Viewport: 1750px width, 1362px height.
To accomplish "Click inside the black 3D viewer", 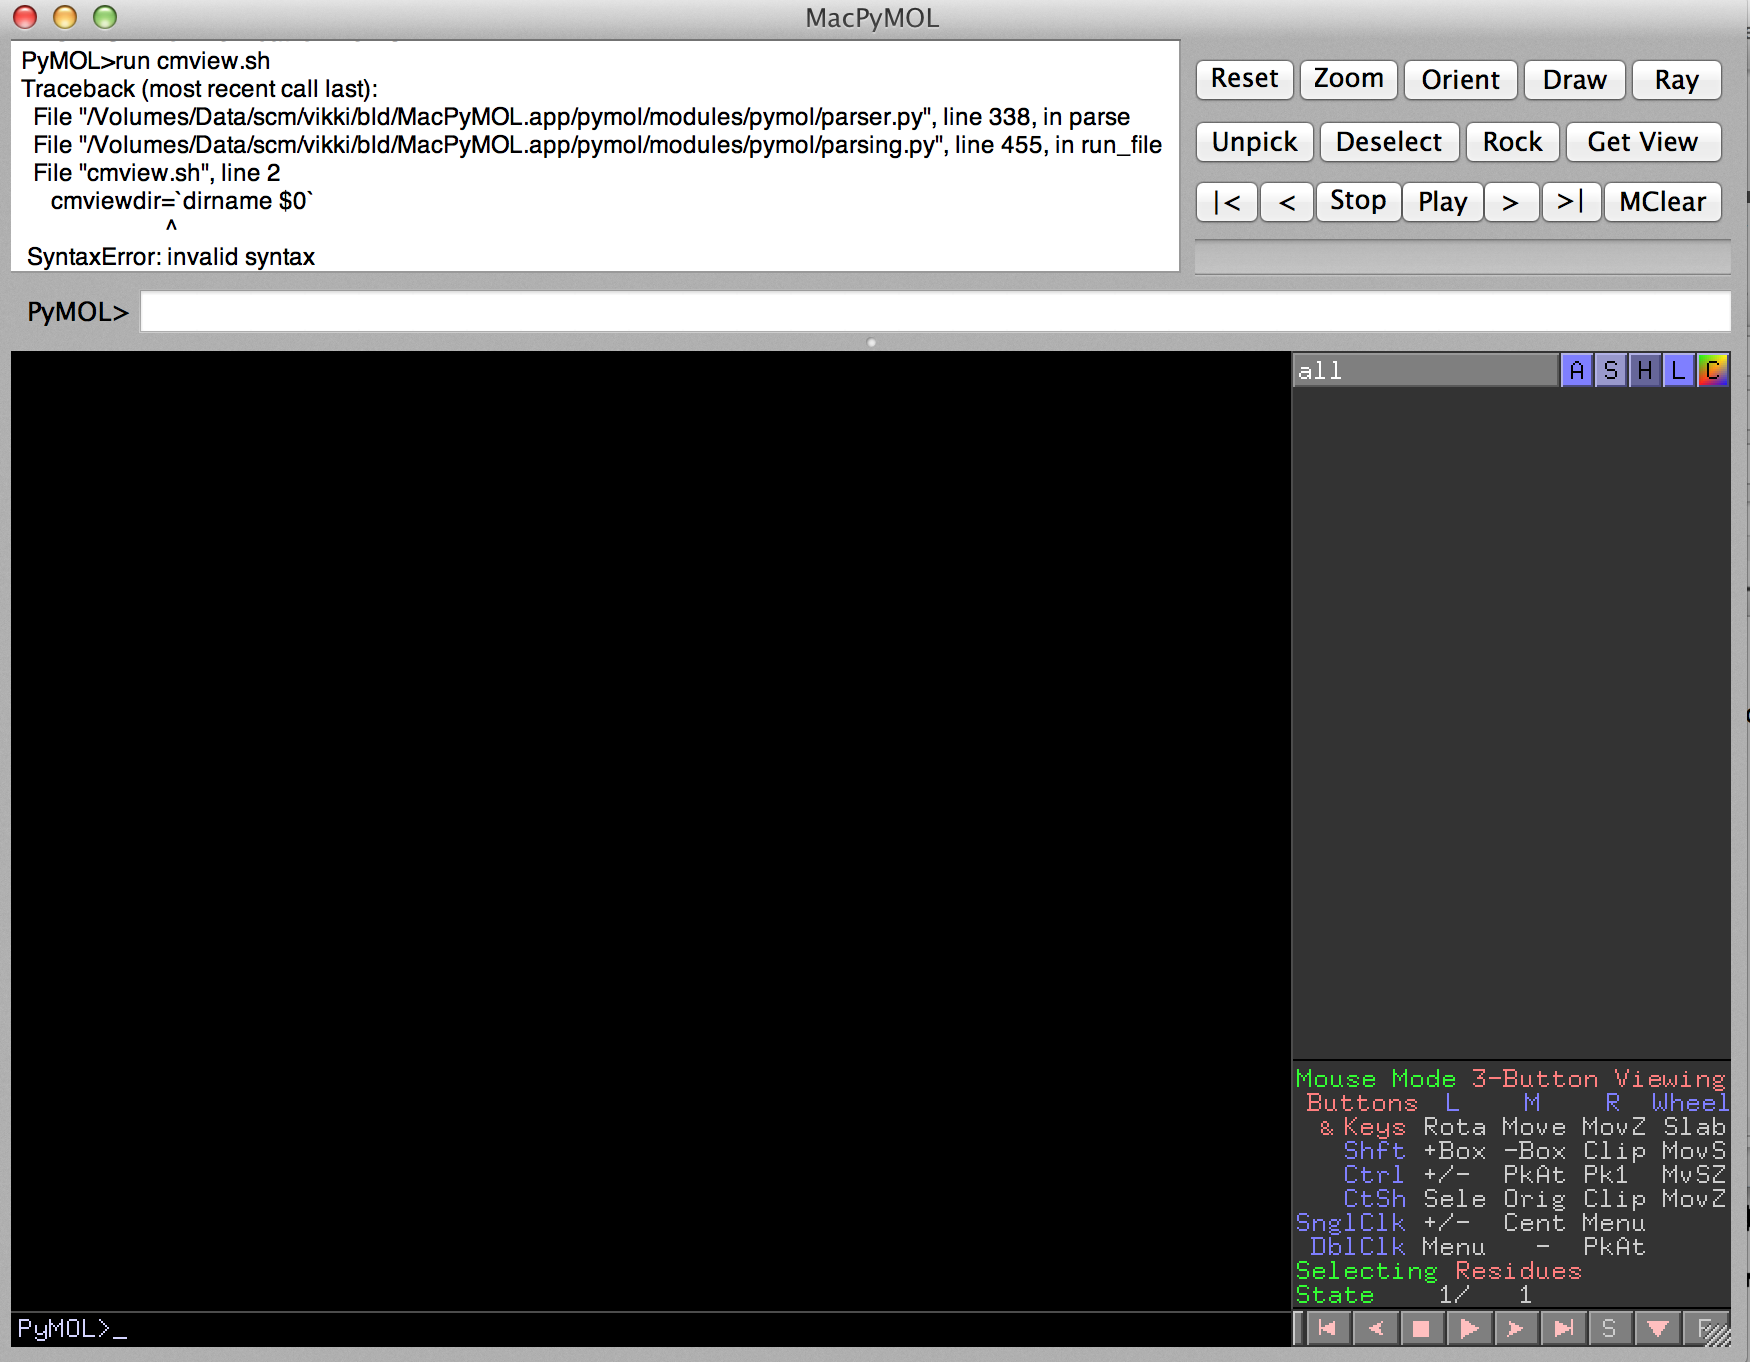I will tap(651, 830).
